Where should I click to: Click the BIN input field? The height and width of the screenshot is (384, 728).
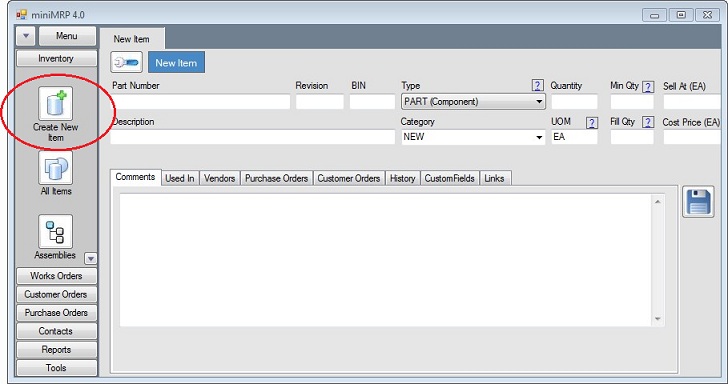(372, 102)
